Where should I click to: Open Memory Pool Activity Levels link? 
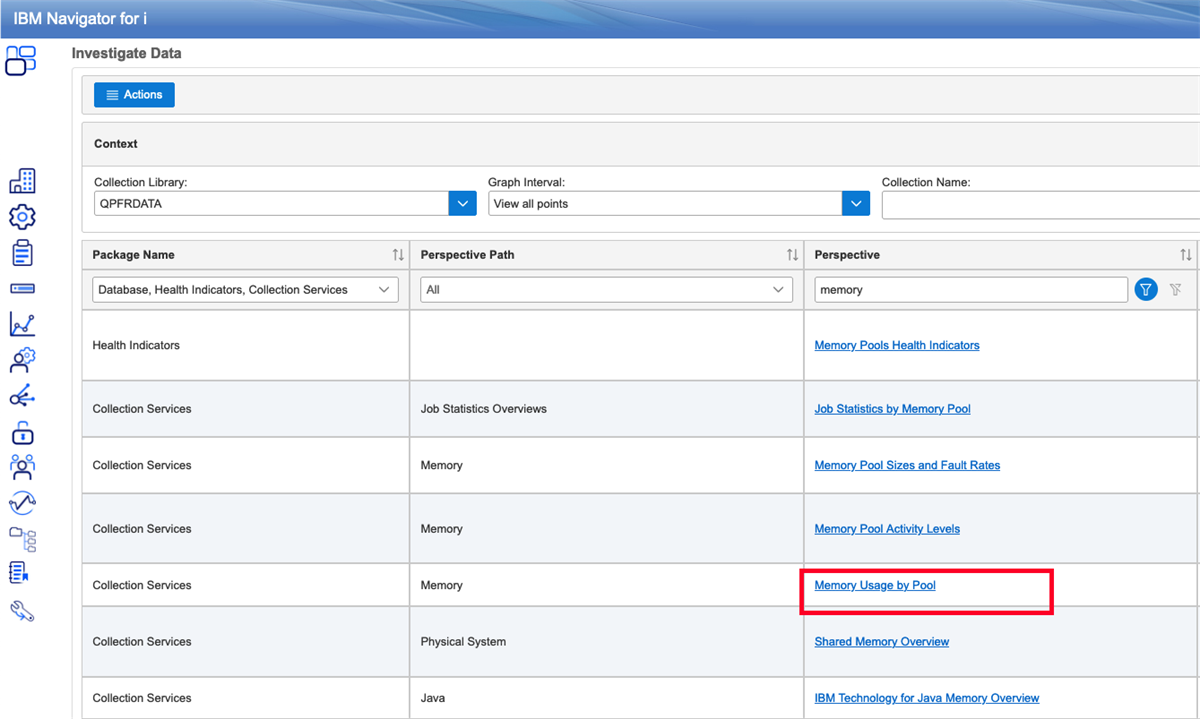(x=887, y=529)
